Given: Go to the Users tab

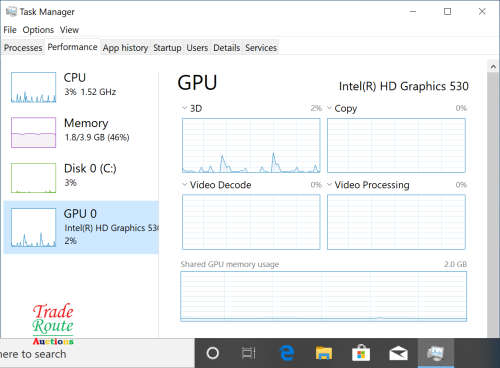Looking at the screenshot, I should (x=197, y=48).
